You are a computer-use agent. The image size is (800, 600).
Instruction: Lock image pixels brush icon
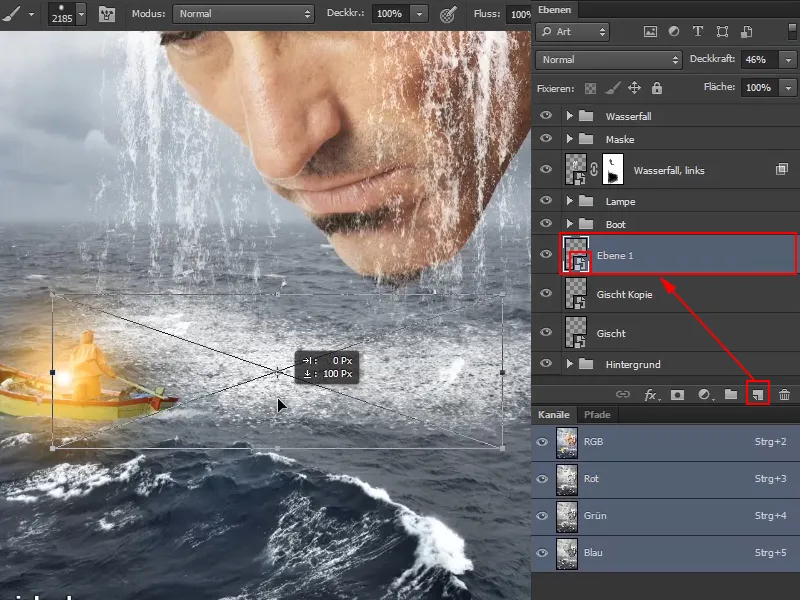tap(613, 88)
